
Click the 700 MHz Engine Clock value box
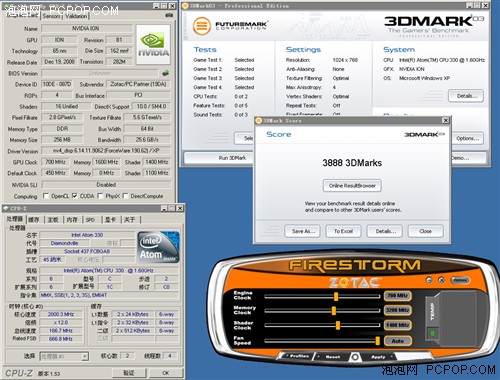pos(398,296)
